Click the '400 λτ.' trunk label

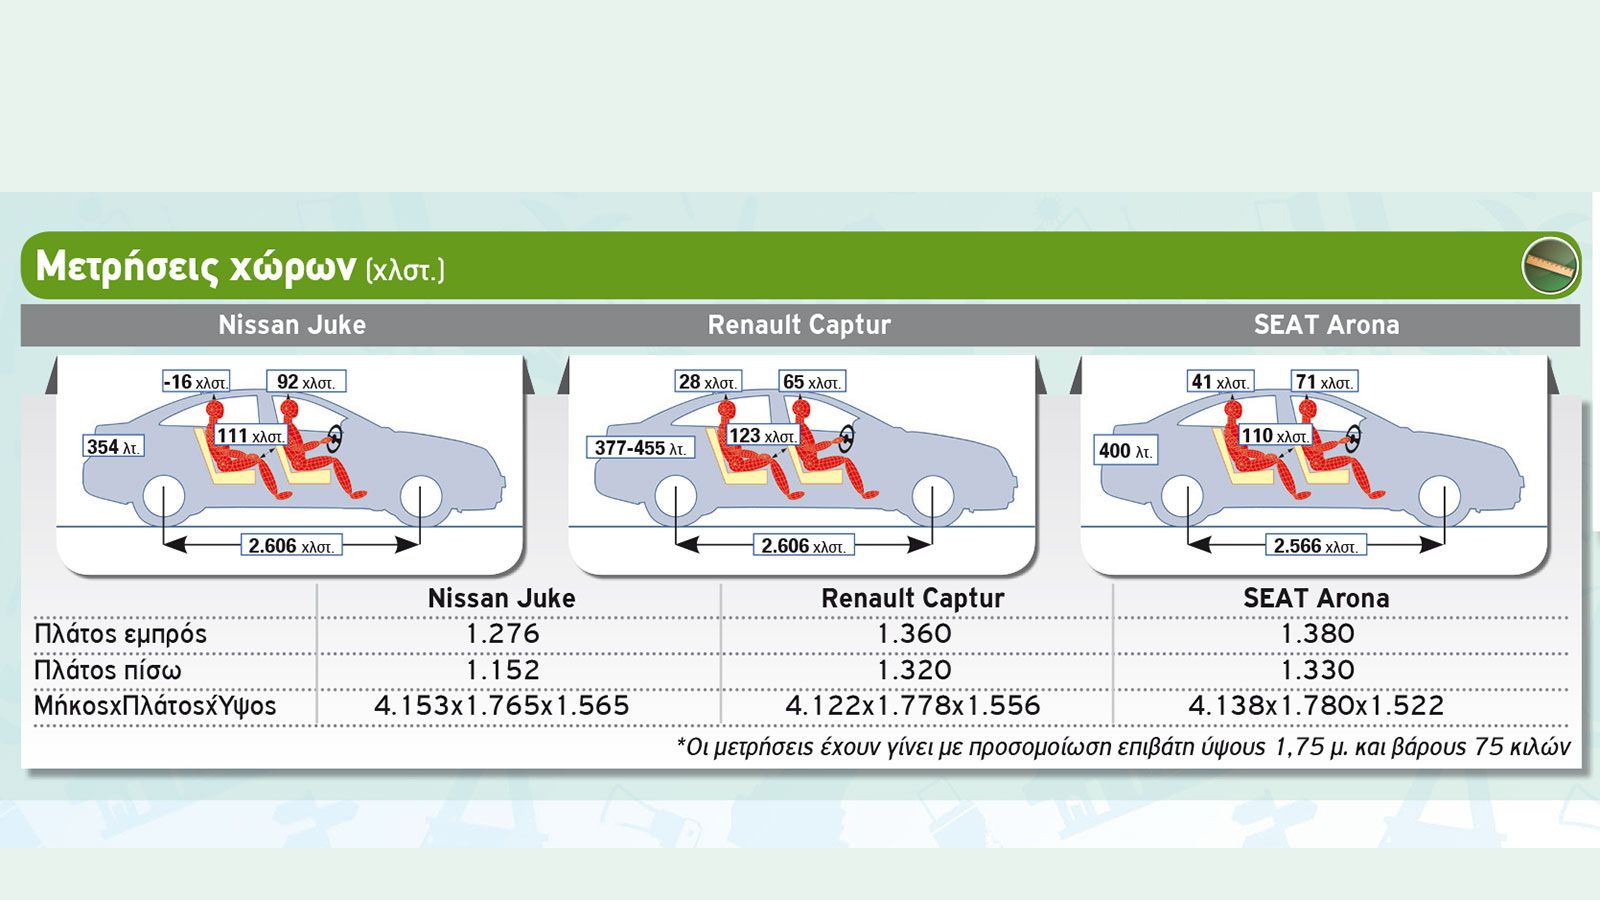tap(1126, 451)
